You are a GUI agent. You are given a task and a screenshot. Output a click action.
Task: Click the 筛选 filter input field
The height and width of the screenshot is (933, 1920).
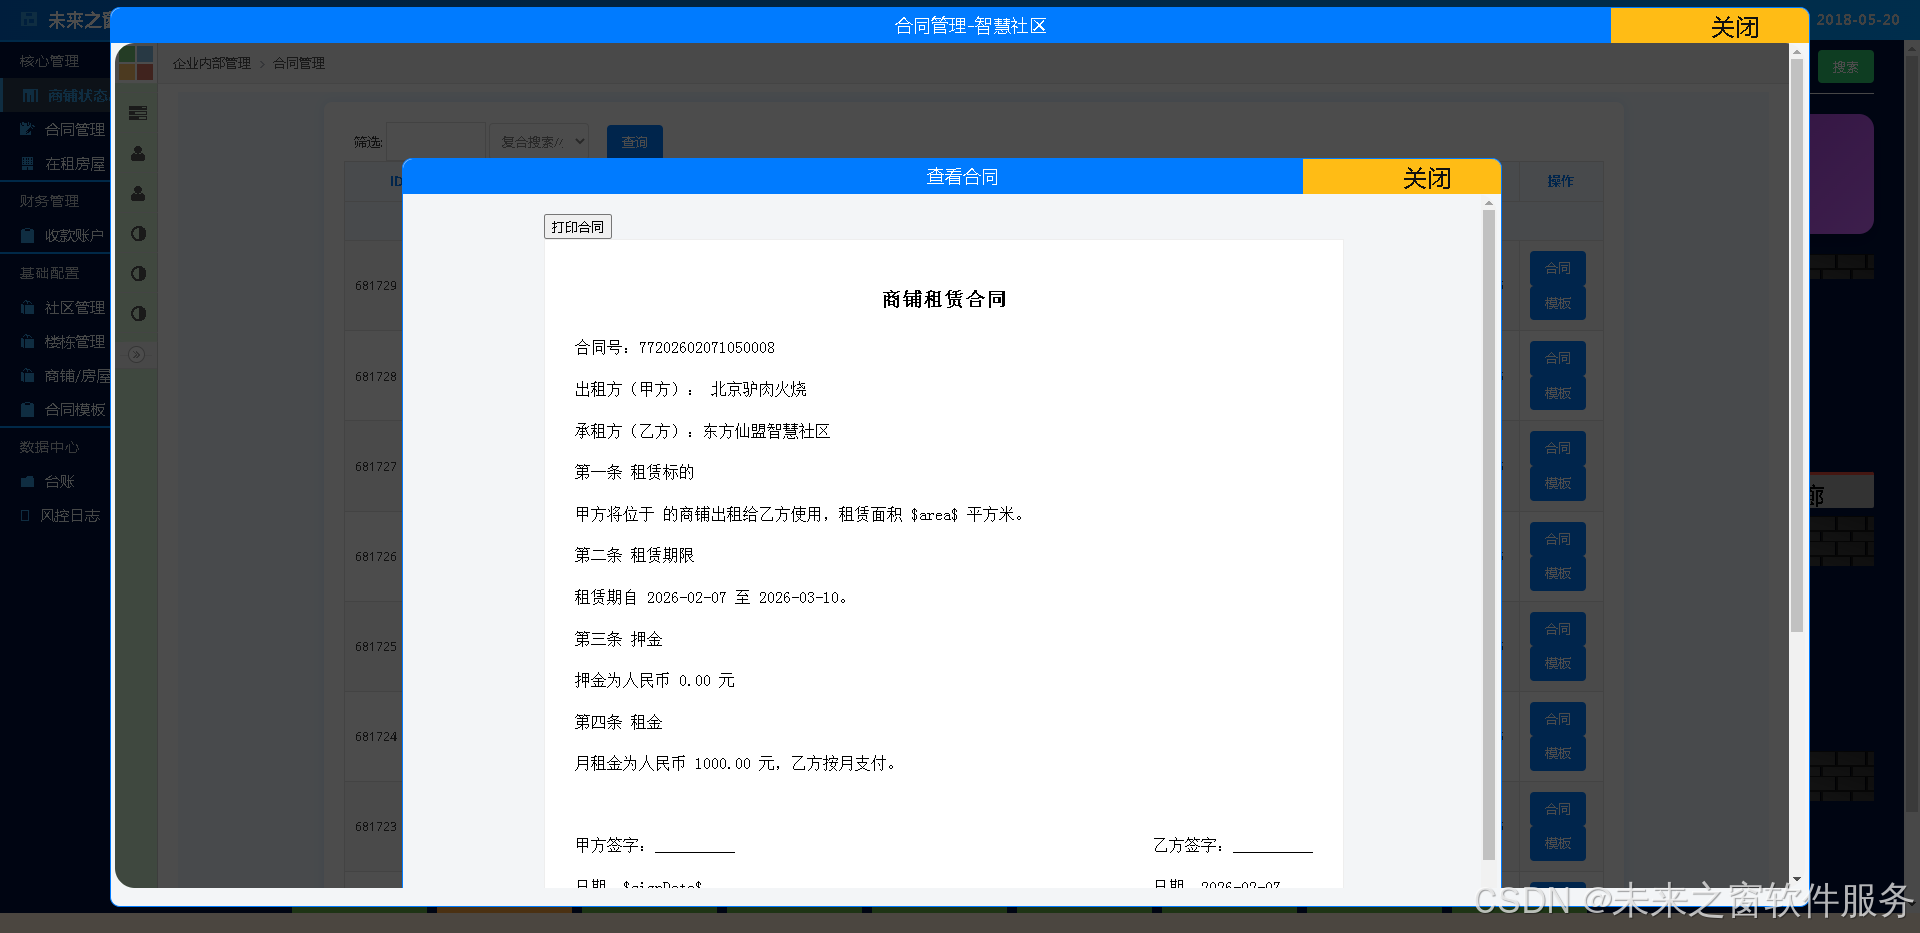click(436, 142)
